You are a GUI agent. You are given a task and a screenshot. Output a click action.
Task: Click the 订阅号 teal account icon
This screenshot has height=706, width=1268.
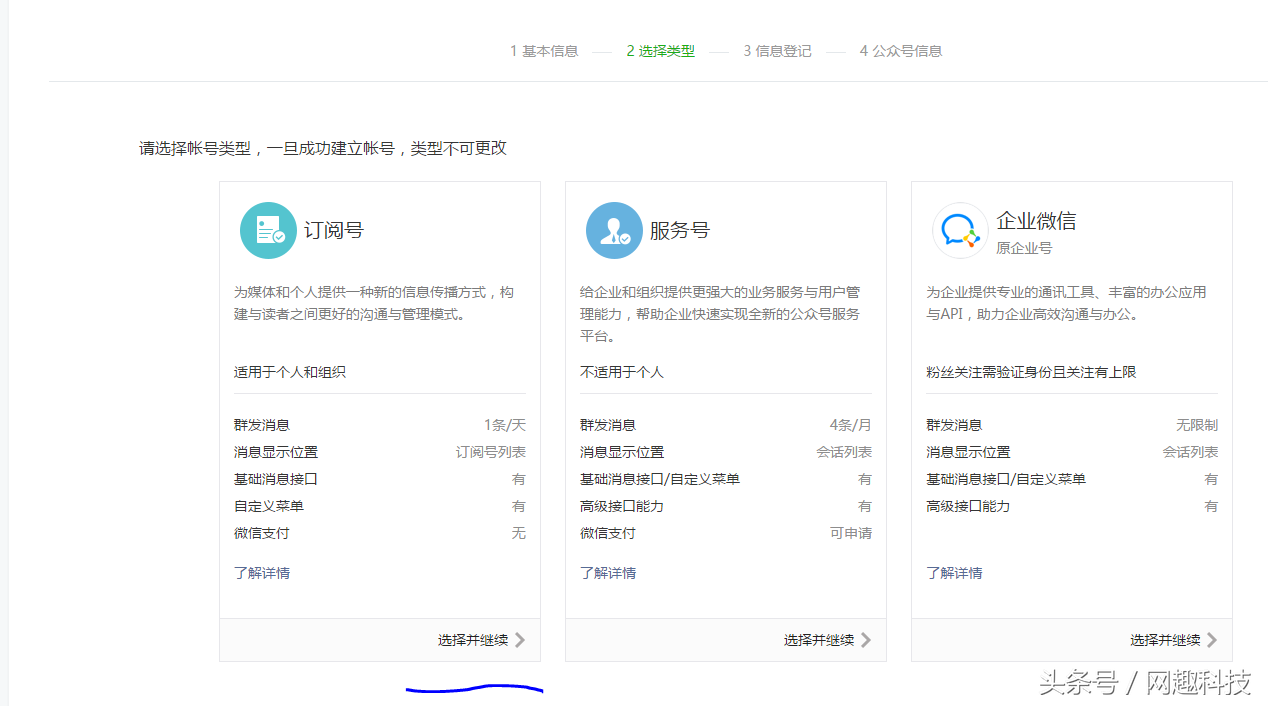(268, 230)
